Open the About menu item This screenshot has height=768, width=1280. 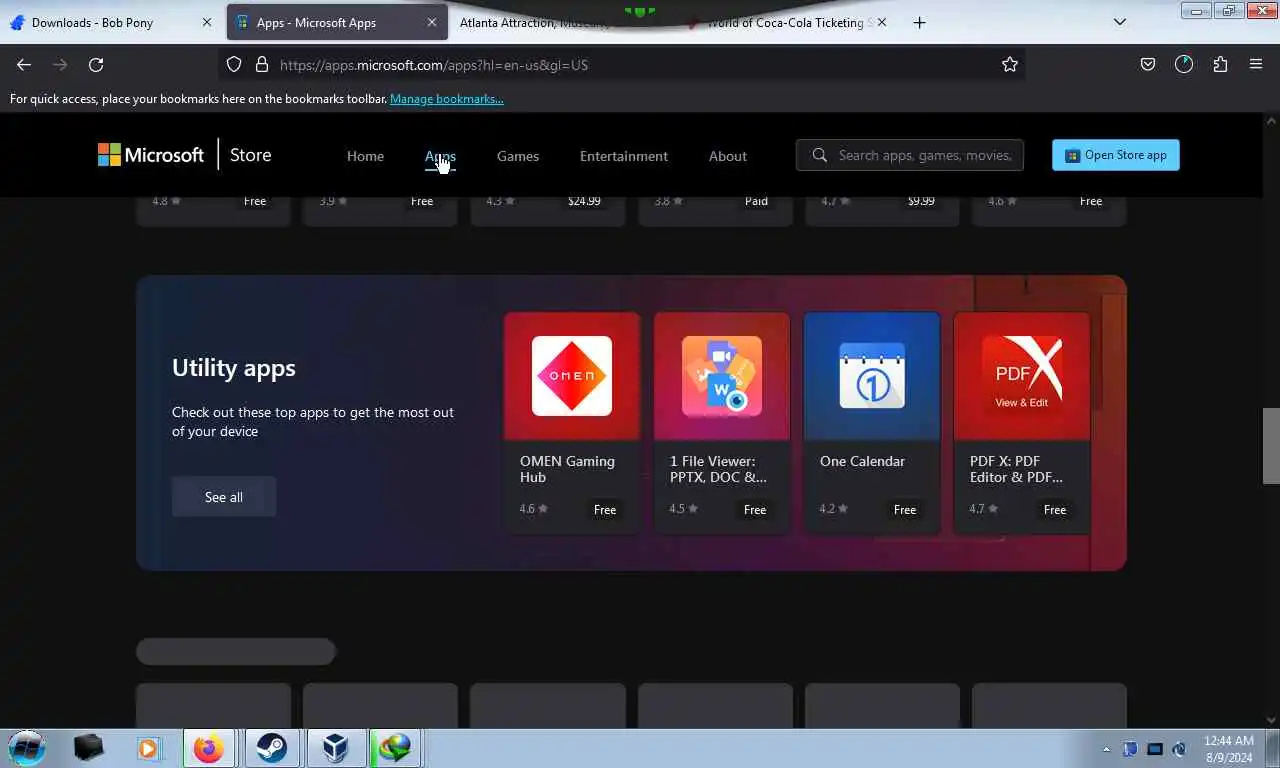728,156
